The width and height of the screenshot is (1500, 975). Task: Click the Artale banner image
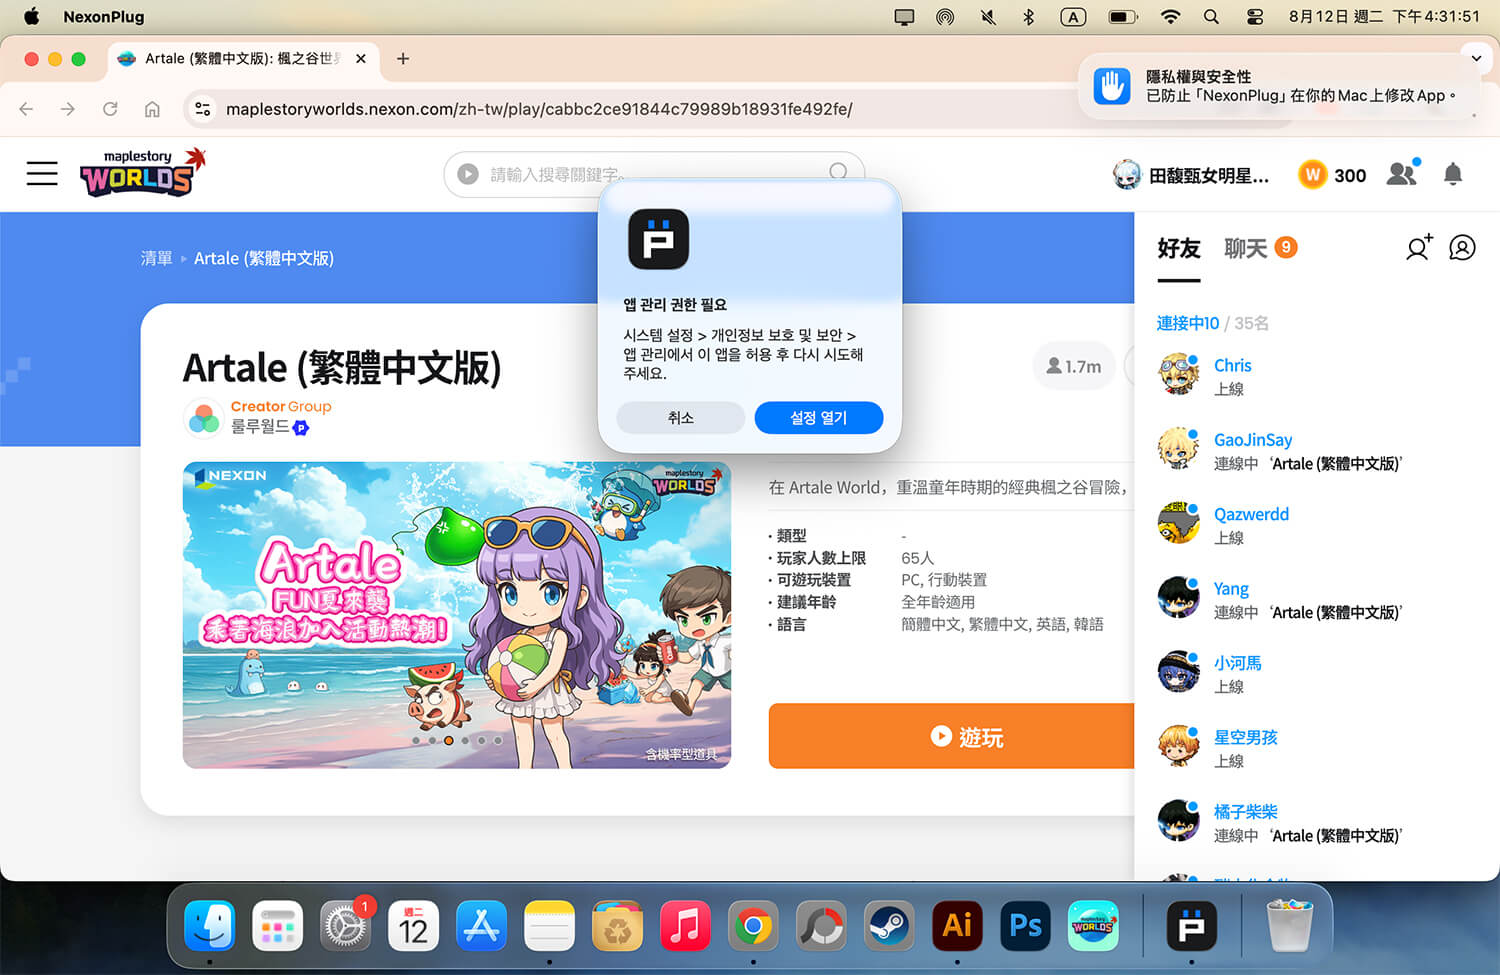457,615
